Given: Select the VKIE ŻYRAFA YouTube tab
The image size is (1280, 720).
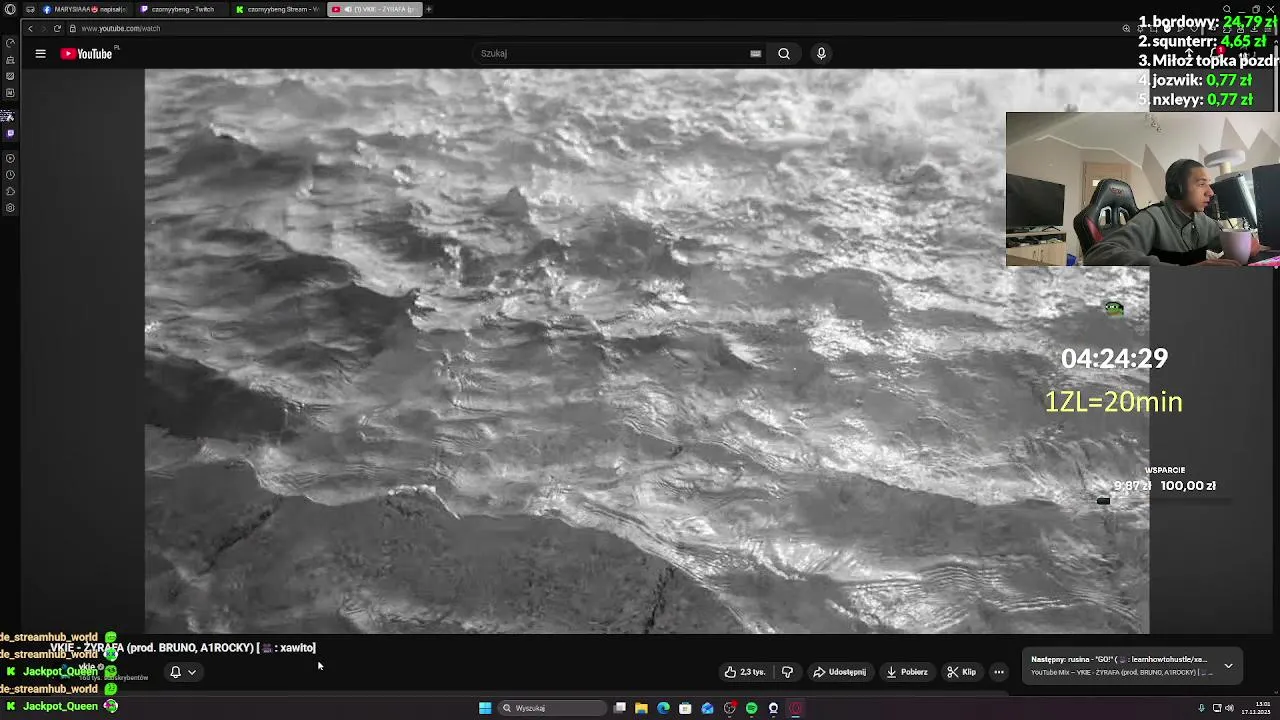Looking at the screenshot, I should click(373, 9).
